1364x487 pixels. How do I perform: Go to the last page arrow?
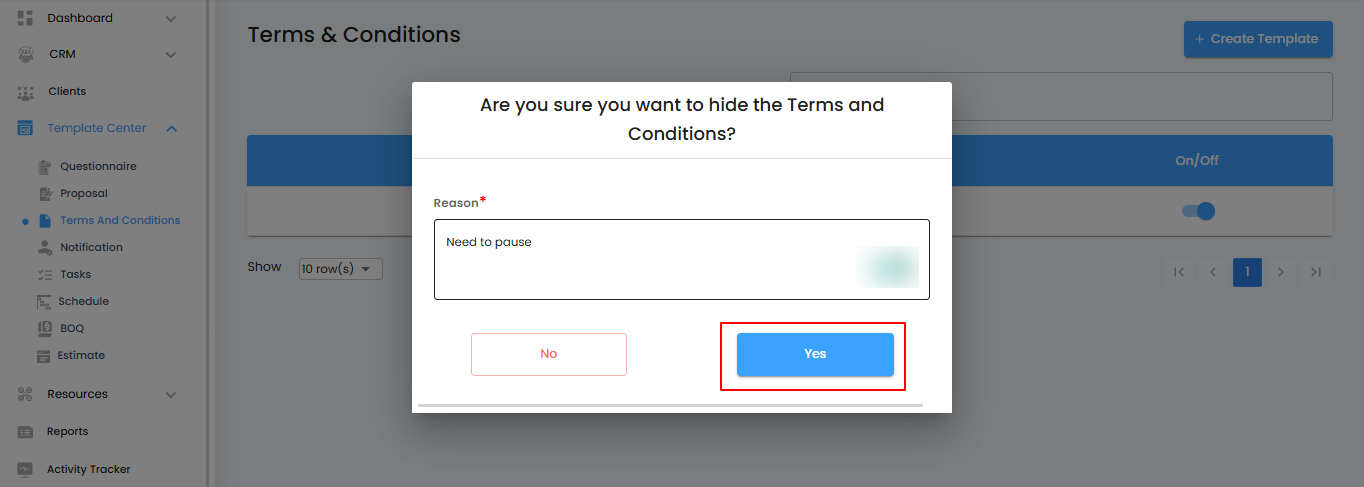(x=1316, y=272)
